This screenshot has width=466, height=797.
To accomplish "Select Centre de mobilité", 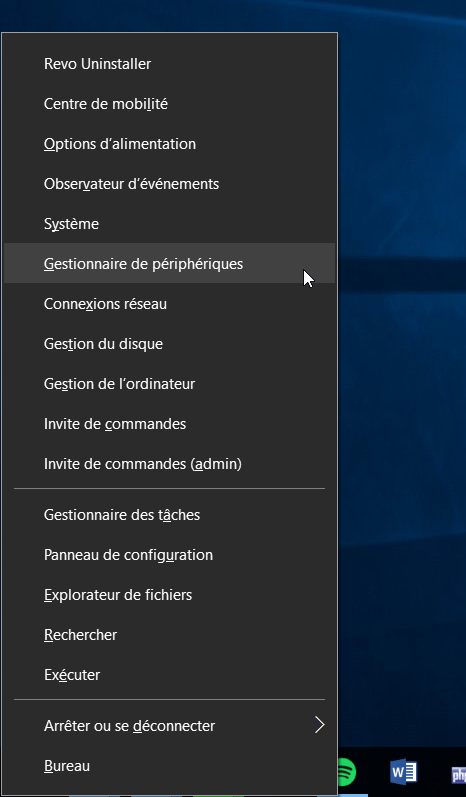I will pyautogui.click(x=169, y=104).
